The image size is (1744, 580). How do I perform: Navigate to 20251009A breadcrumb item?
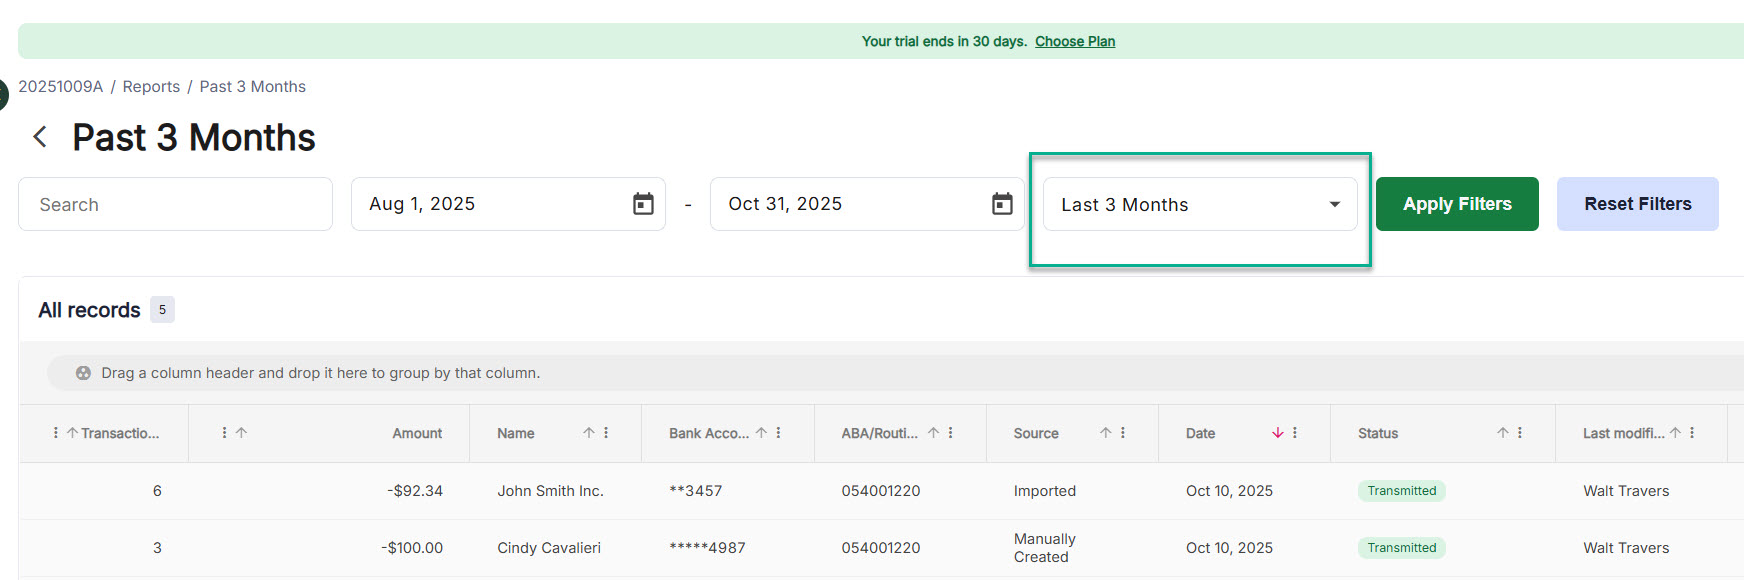click(60, 87)
